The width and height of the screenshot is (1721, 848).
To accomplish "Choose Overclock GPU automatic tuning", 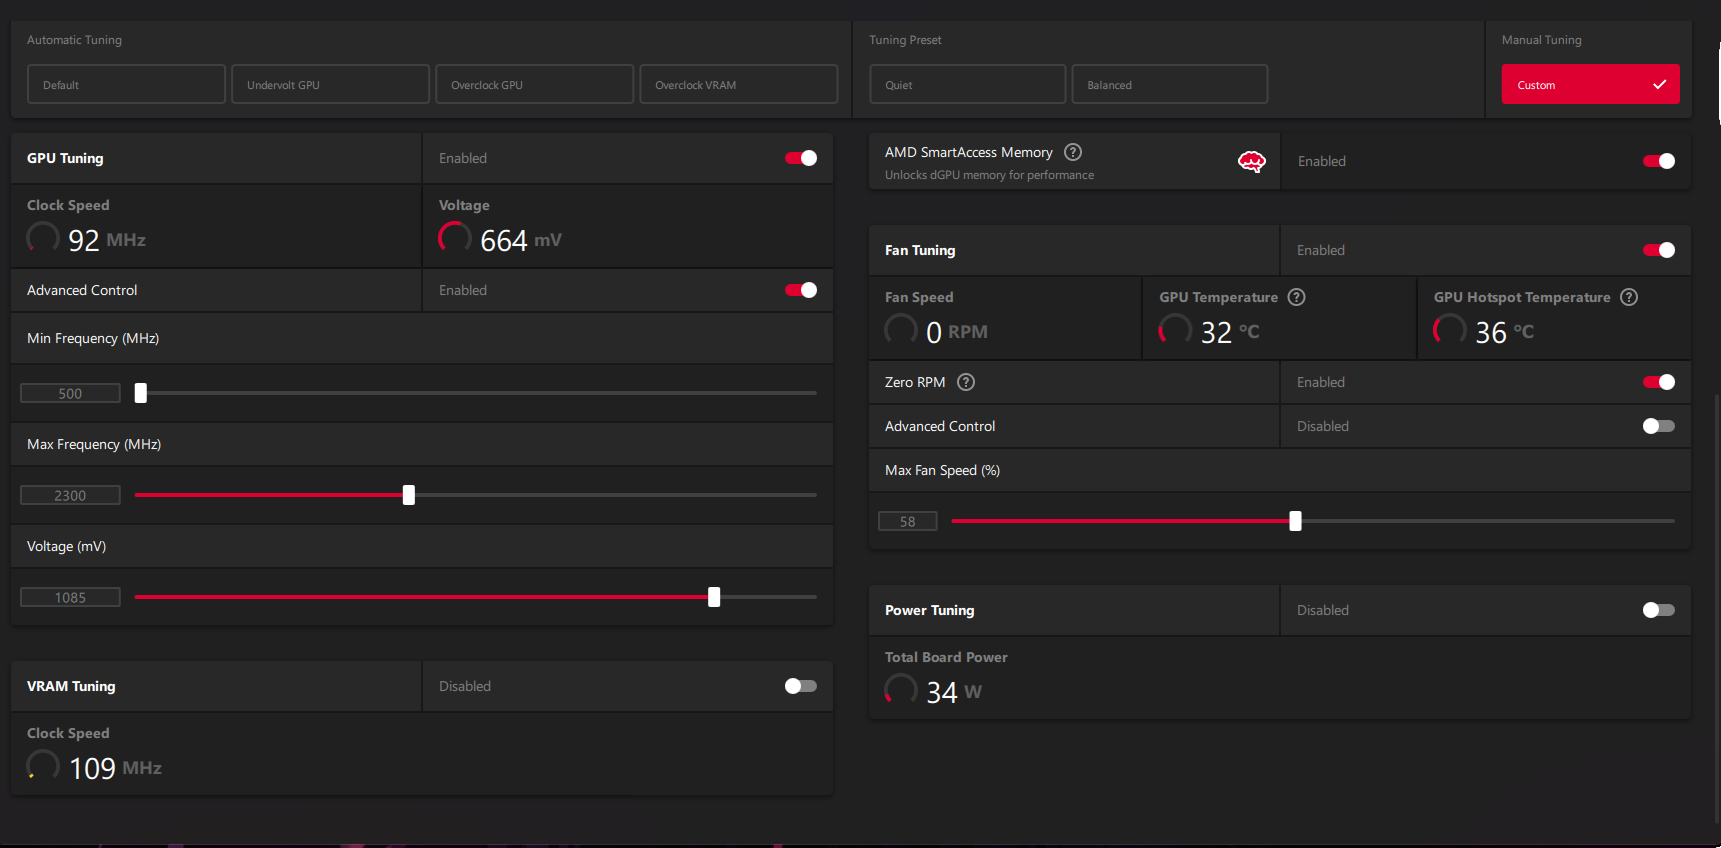I will tap(534, 84).
